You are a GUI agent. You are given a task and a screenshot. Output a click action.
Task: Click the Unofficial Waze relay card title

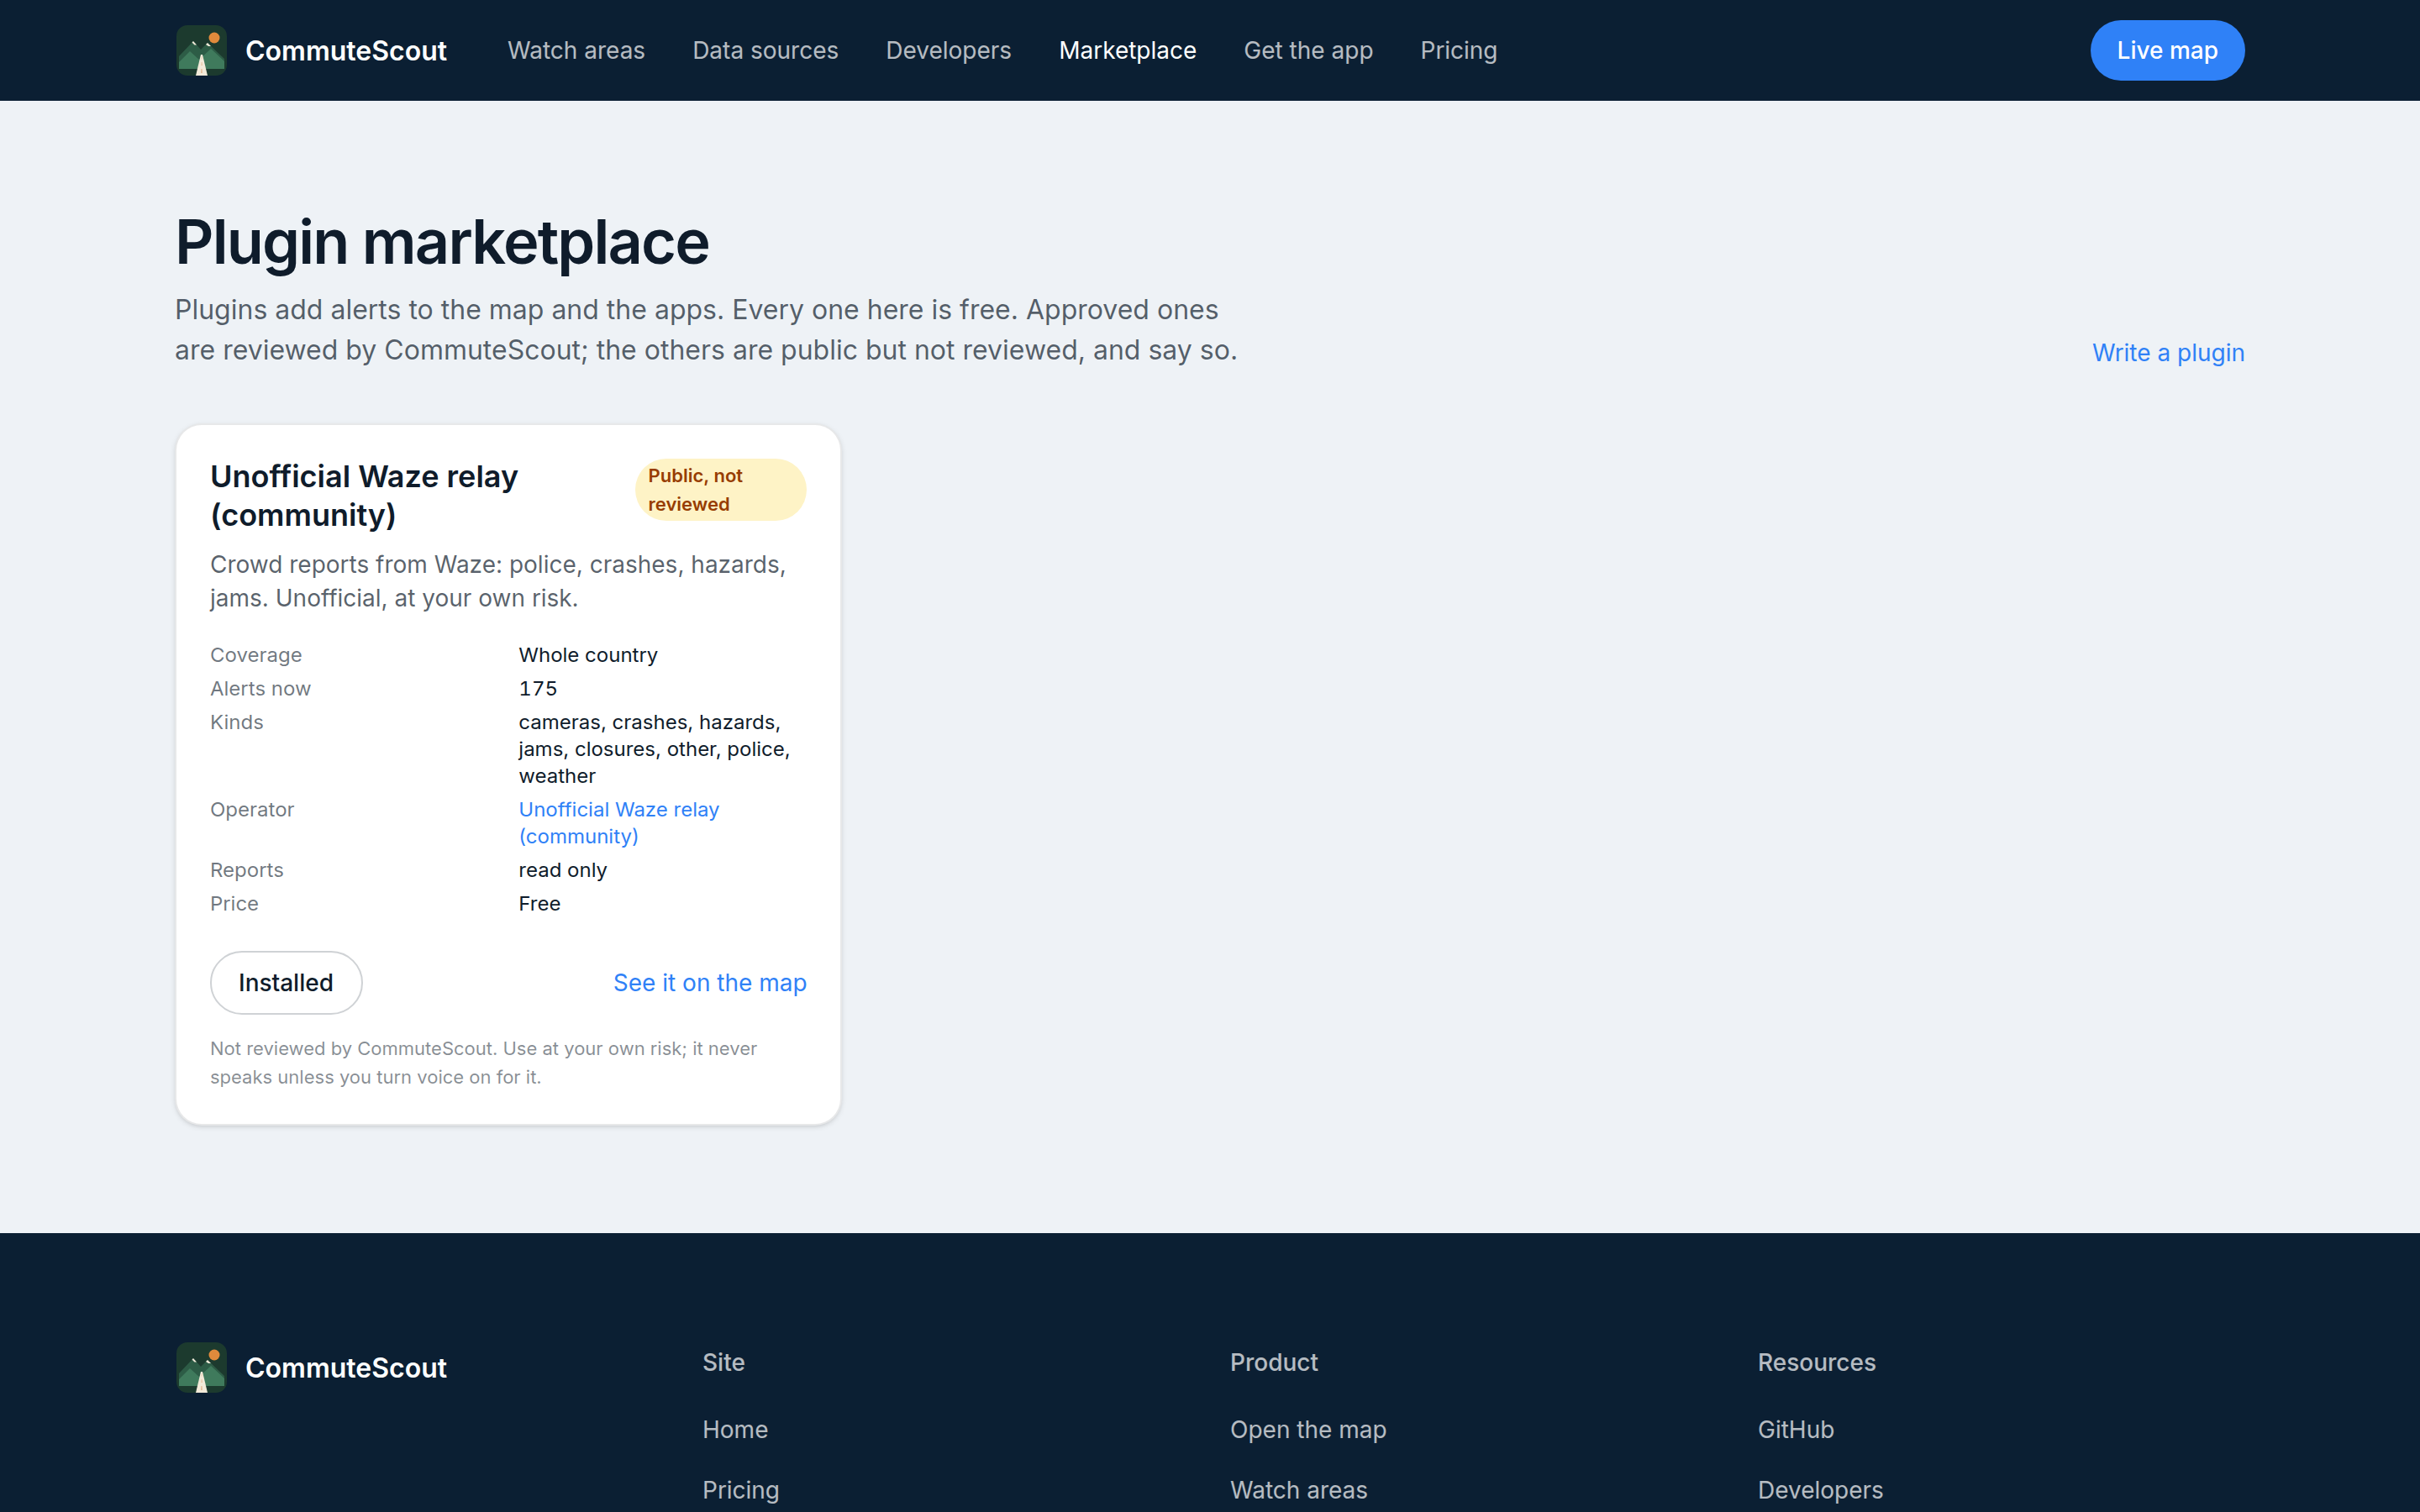tap(364, 495)
